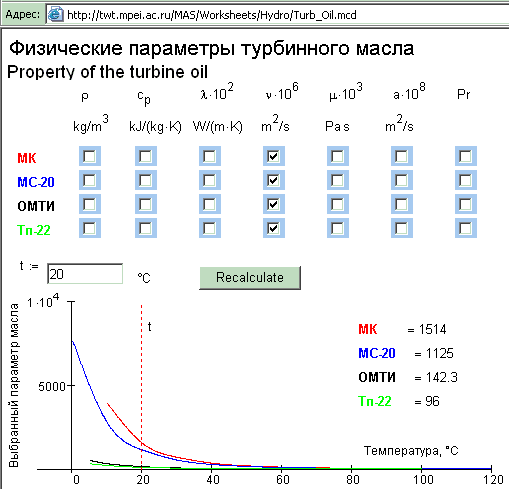
Task: Uncheck the MK kinematic viscosity ν checkbox
Action: 274,156
